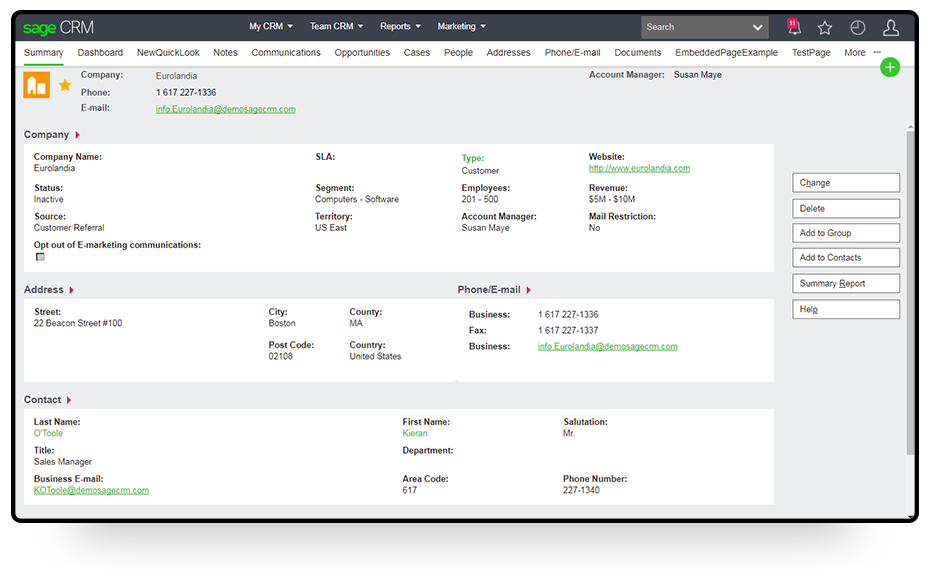
Task: Open the Team CRM dropdown menu
Action: [336, 26]
